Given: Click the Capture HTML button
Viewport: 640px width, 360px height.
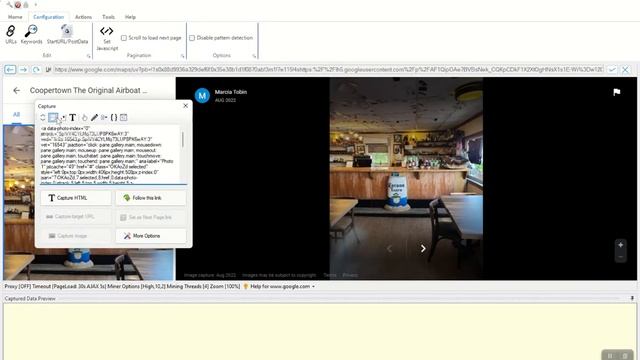Looking at the screenshot, I should pos(76,198).
